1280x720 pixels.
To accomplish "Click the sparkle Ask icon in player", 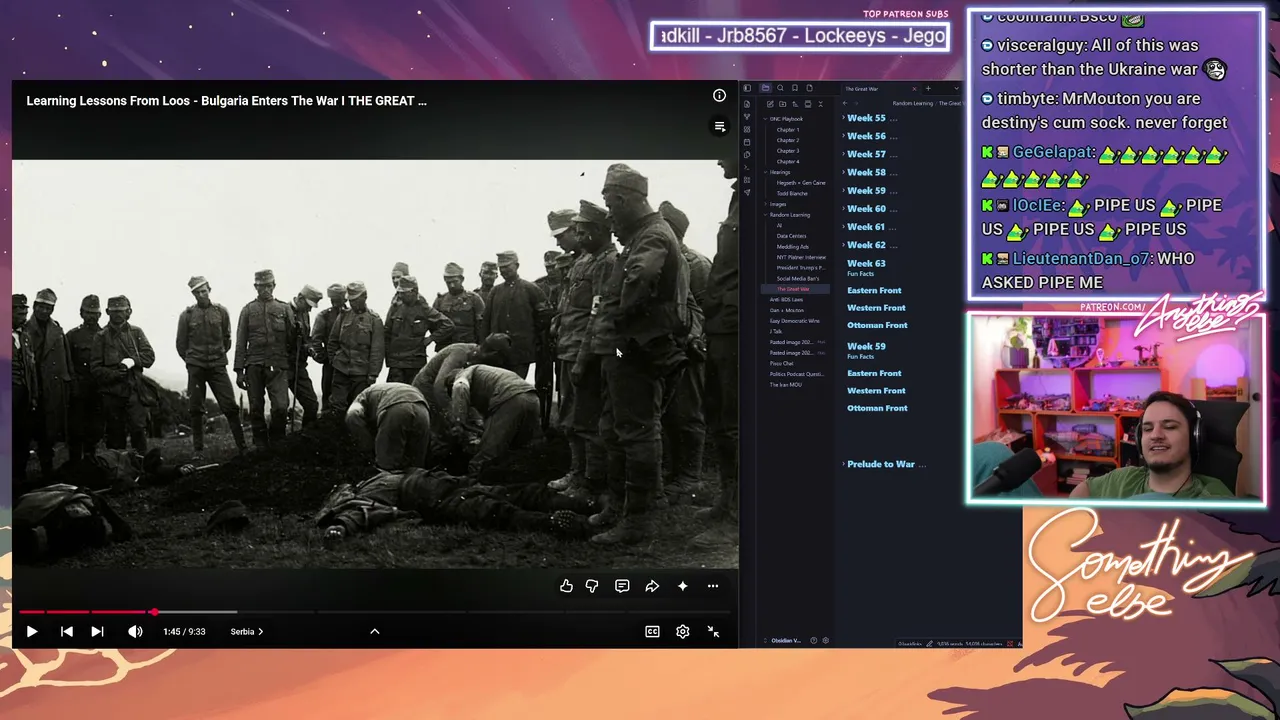I will [683, 586].
